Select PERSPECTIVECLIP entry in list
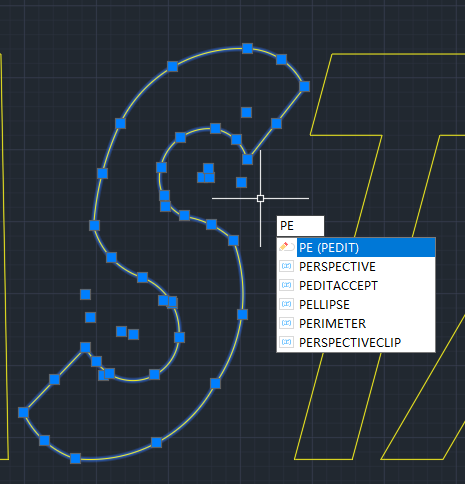Screen dimensions: 465x484 (356, 342)
